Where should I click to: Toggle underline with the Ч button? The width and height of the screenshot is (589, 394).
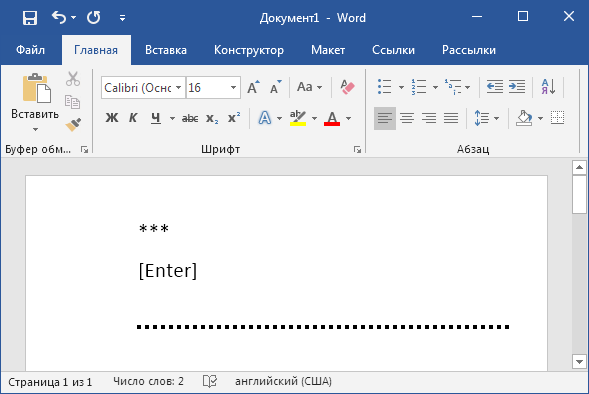pyautogui.click(x=156, y=118)
